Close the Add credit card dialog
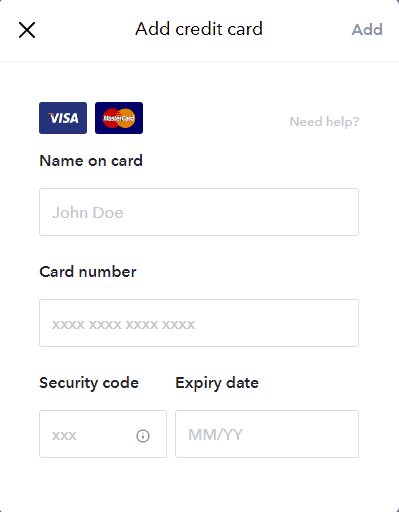The height and width of the screenshot is (512, 399). 27,30
